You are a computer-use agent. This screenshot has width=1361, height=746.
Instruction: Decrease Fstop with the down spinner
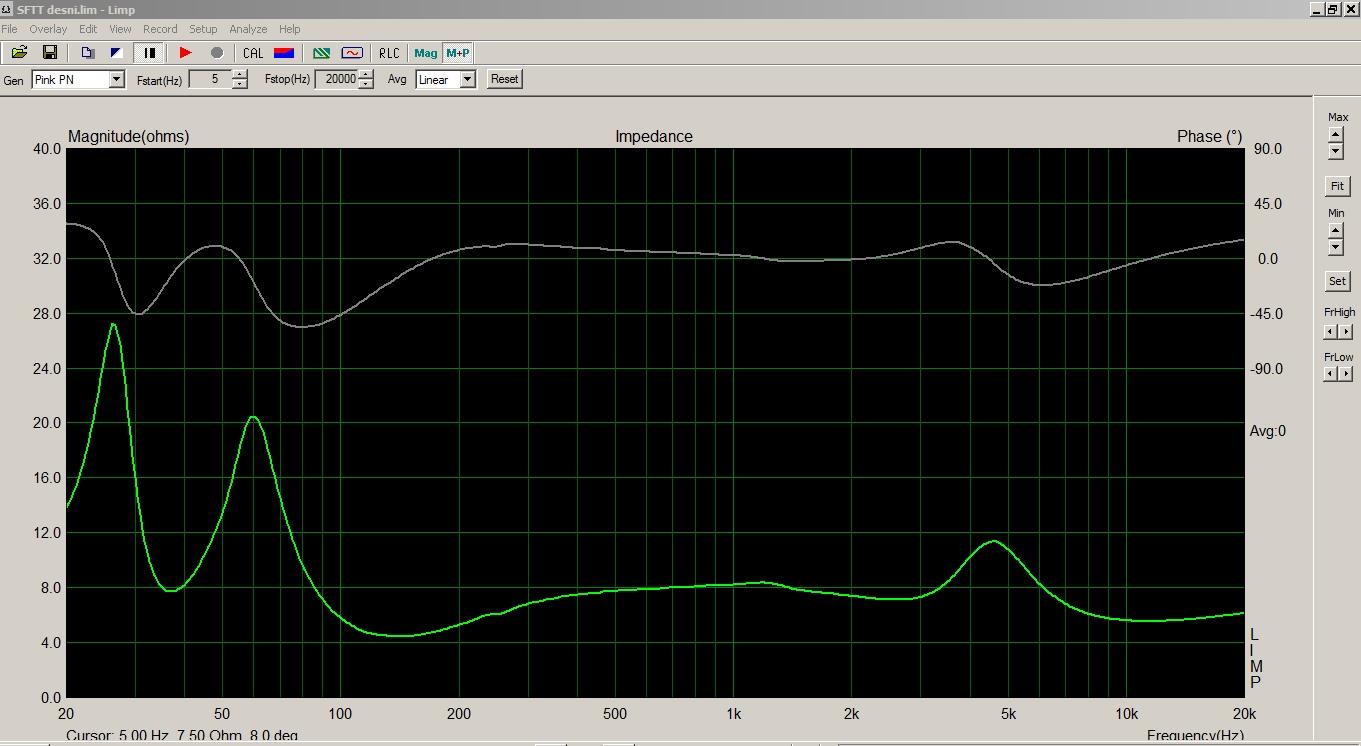tap(367, 85)
